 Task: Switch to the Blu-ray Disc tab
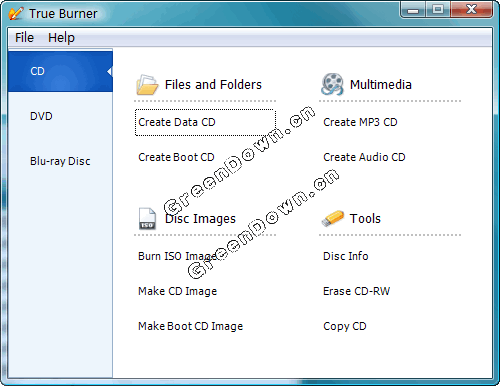point(60,161)
